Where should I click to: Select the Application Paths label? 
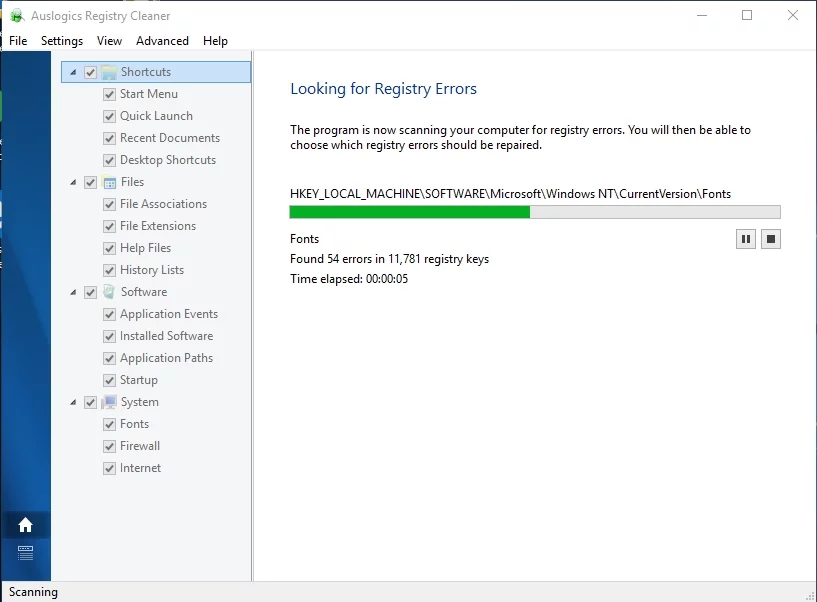167,358
